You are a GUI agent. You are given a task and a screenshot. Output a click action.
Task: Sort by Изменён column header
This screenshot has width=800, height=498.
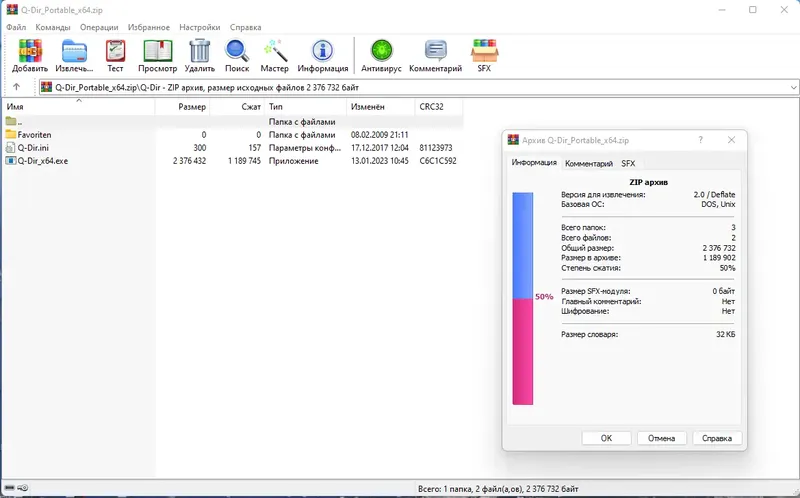pyautogui.click(x=381, y=107)
